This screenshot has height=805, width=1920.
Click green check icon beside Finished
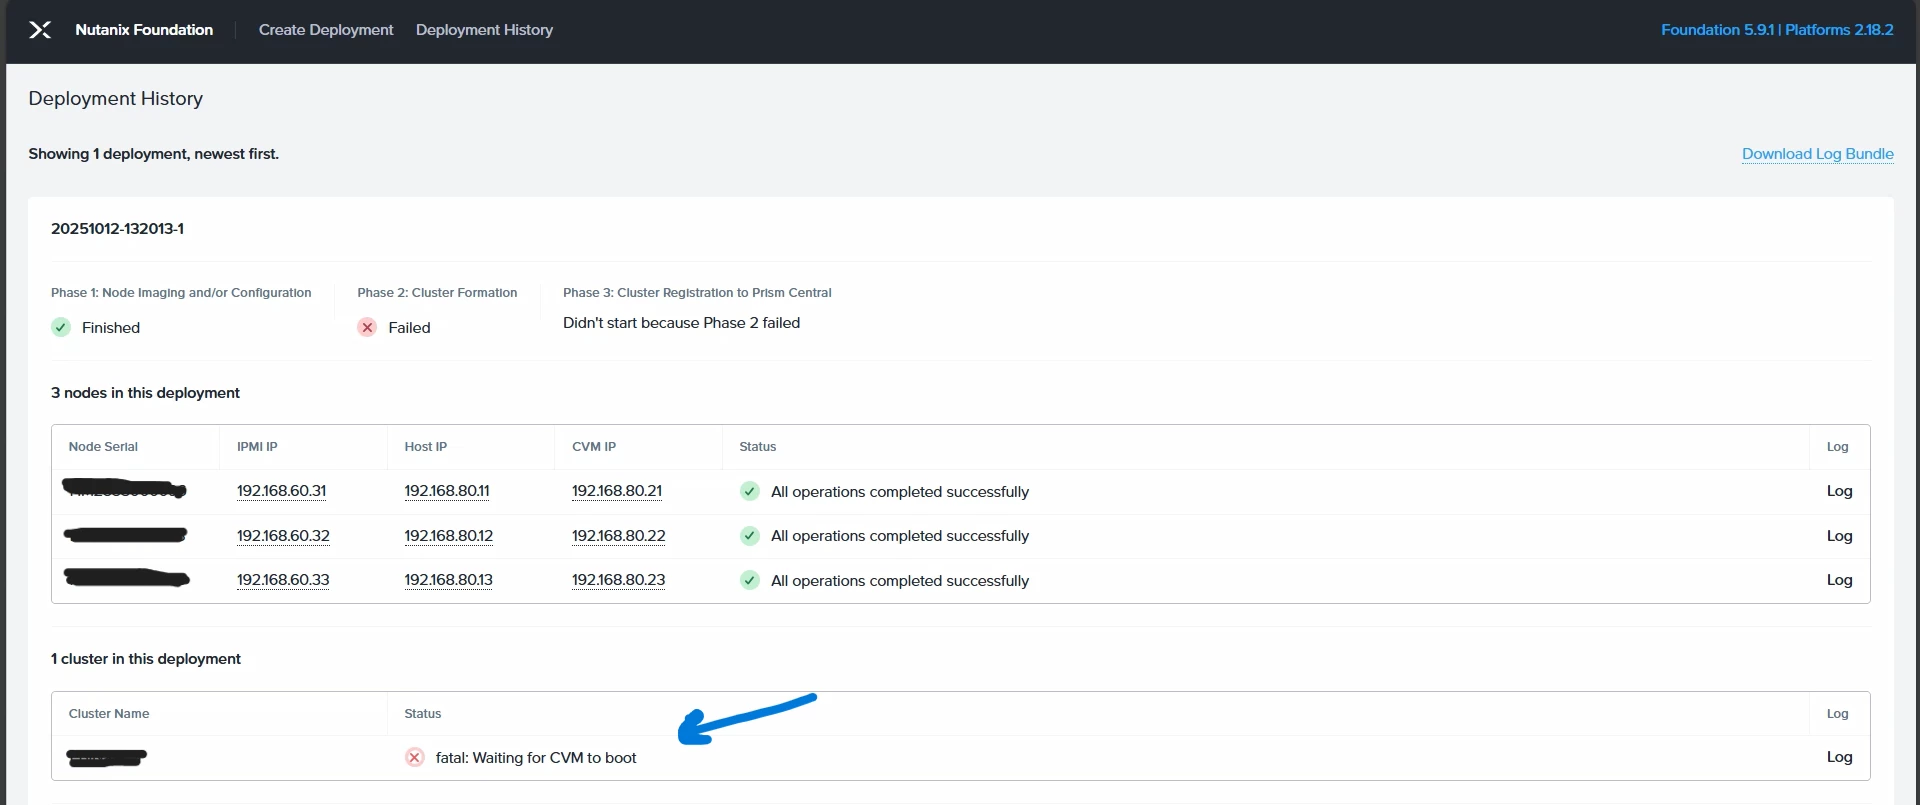coord(61,327)
